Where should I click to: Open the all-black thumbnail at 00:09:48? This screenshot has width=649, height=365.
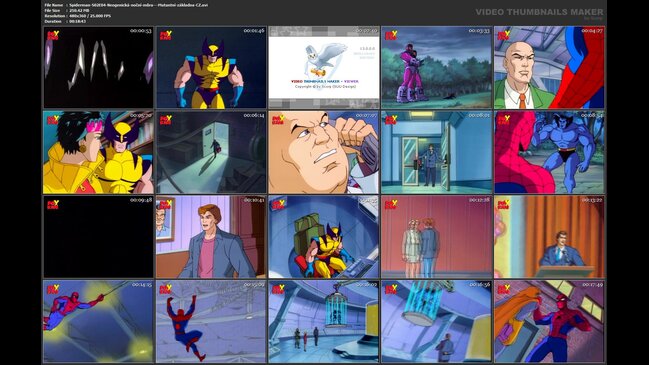[98, 237]
